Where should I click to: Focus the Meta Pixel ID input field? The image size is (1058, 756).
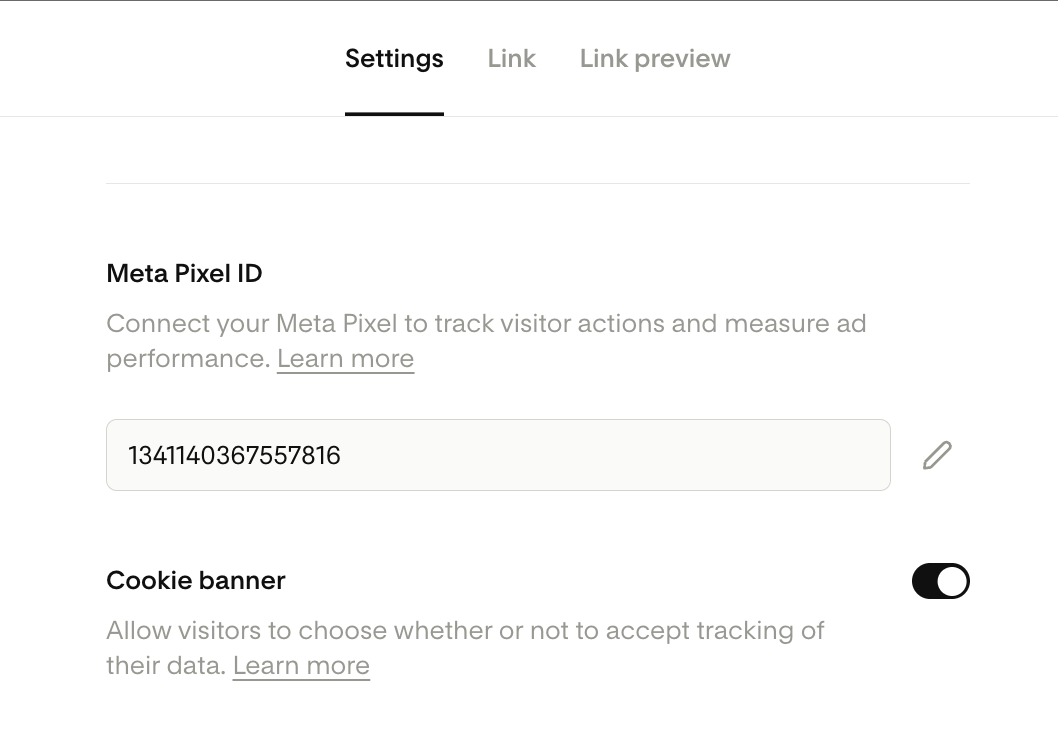click(x=498, y=455)
